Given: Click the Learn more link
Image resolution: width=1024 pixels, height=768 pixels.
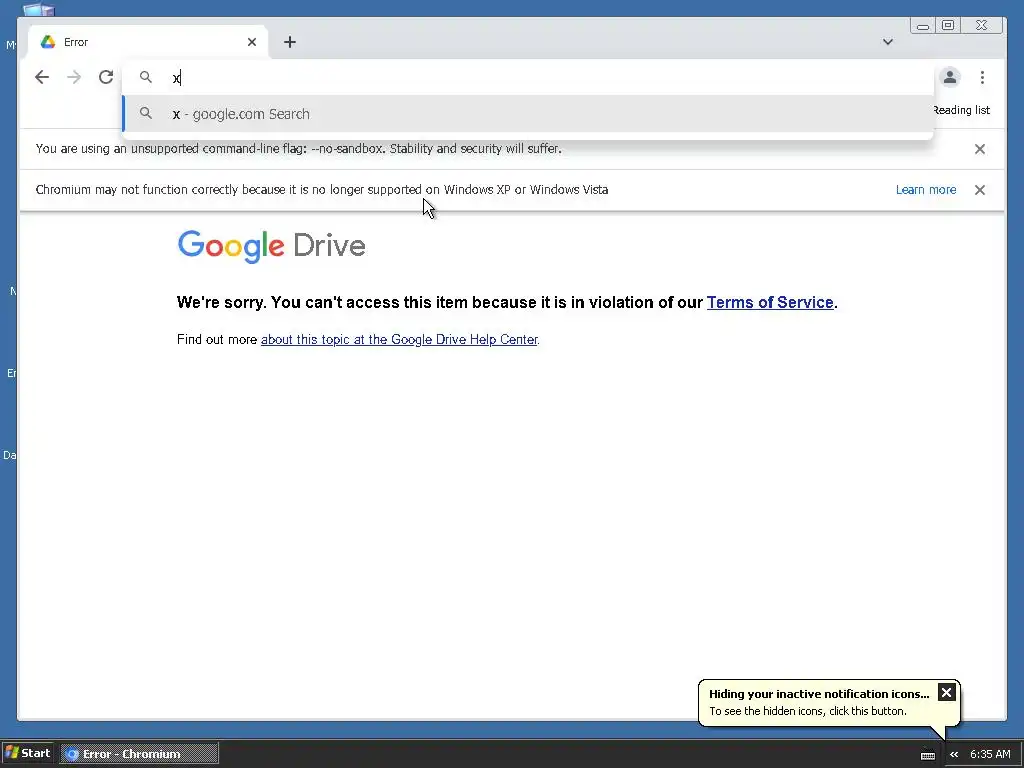Looking at the screenshot, I should click(x=925, y=190).
